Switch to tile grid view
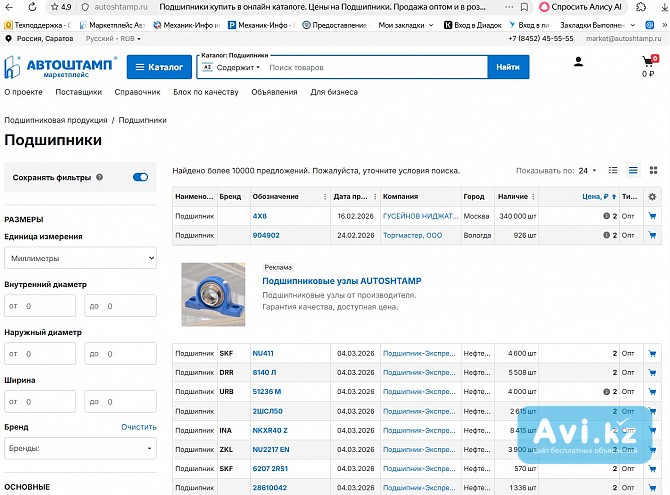 [652, 171]
